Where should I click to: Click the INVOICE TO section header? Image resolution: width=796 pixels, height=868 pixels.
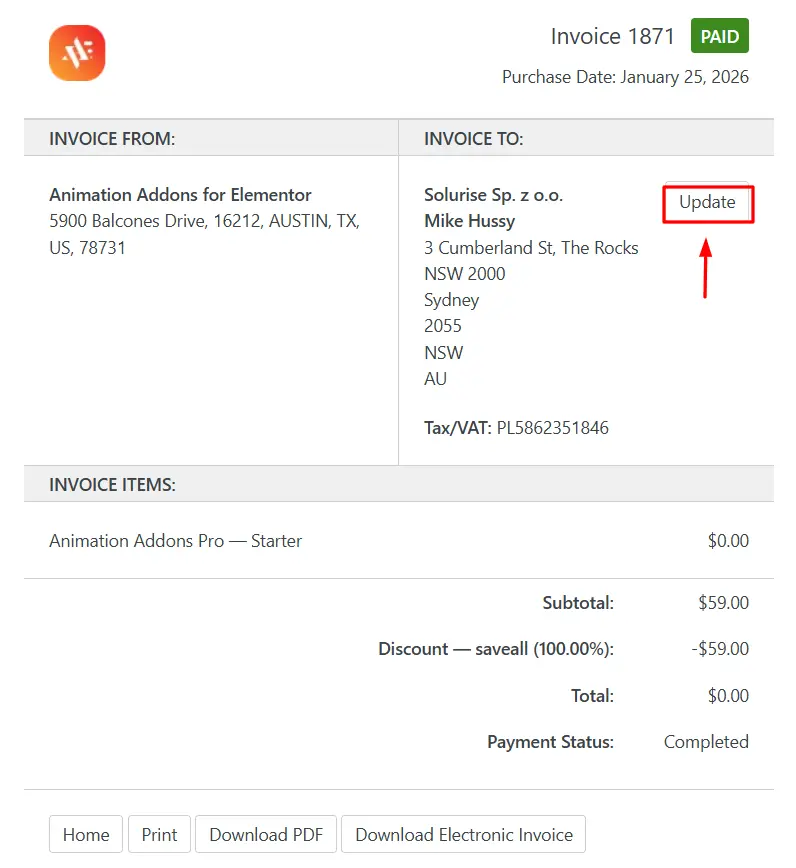(x=473, y=138)
